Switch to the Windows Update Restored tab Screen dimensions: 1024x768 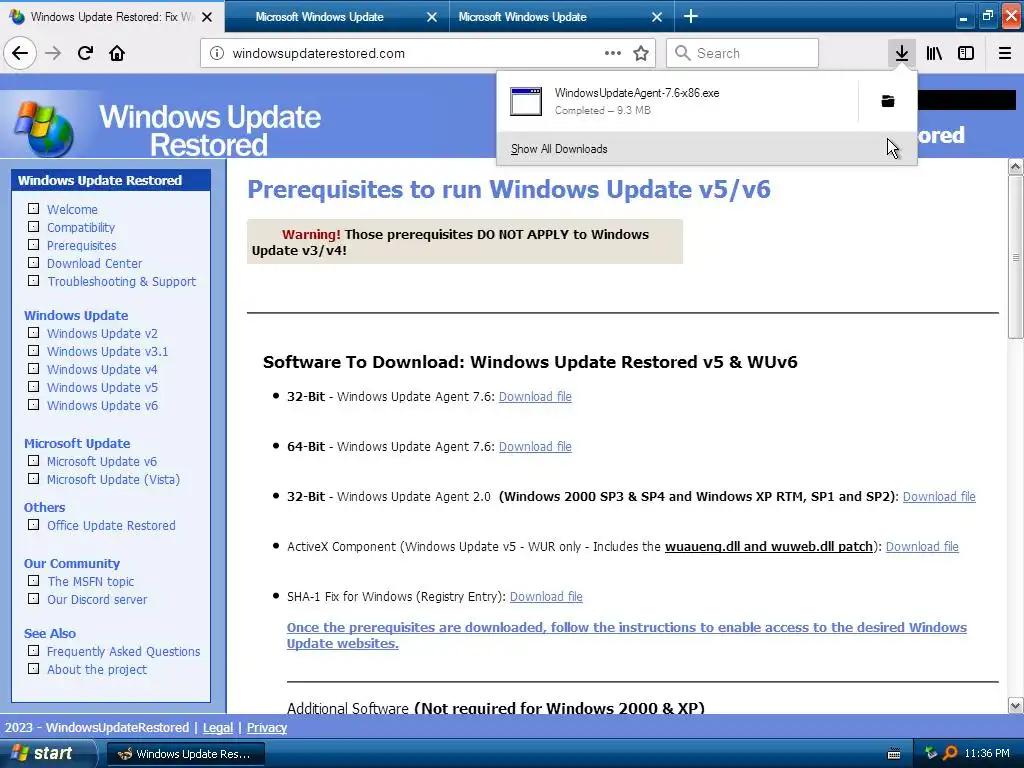[x=111, y=17]
